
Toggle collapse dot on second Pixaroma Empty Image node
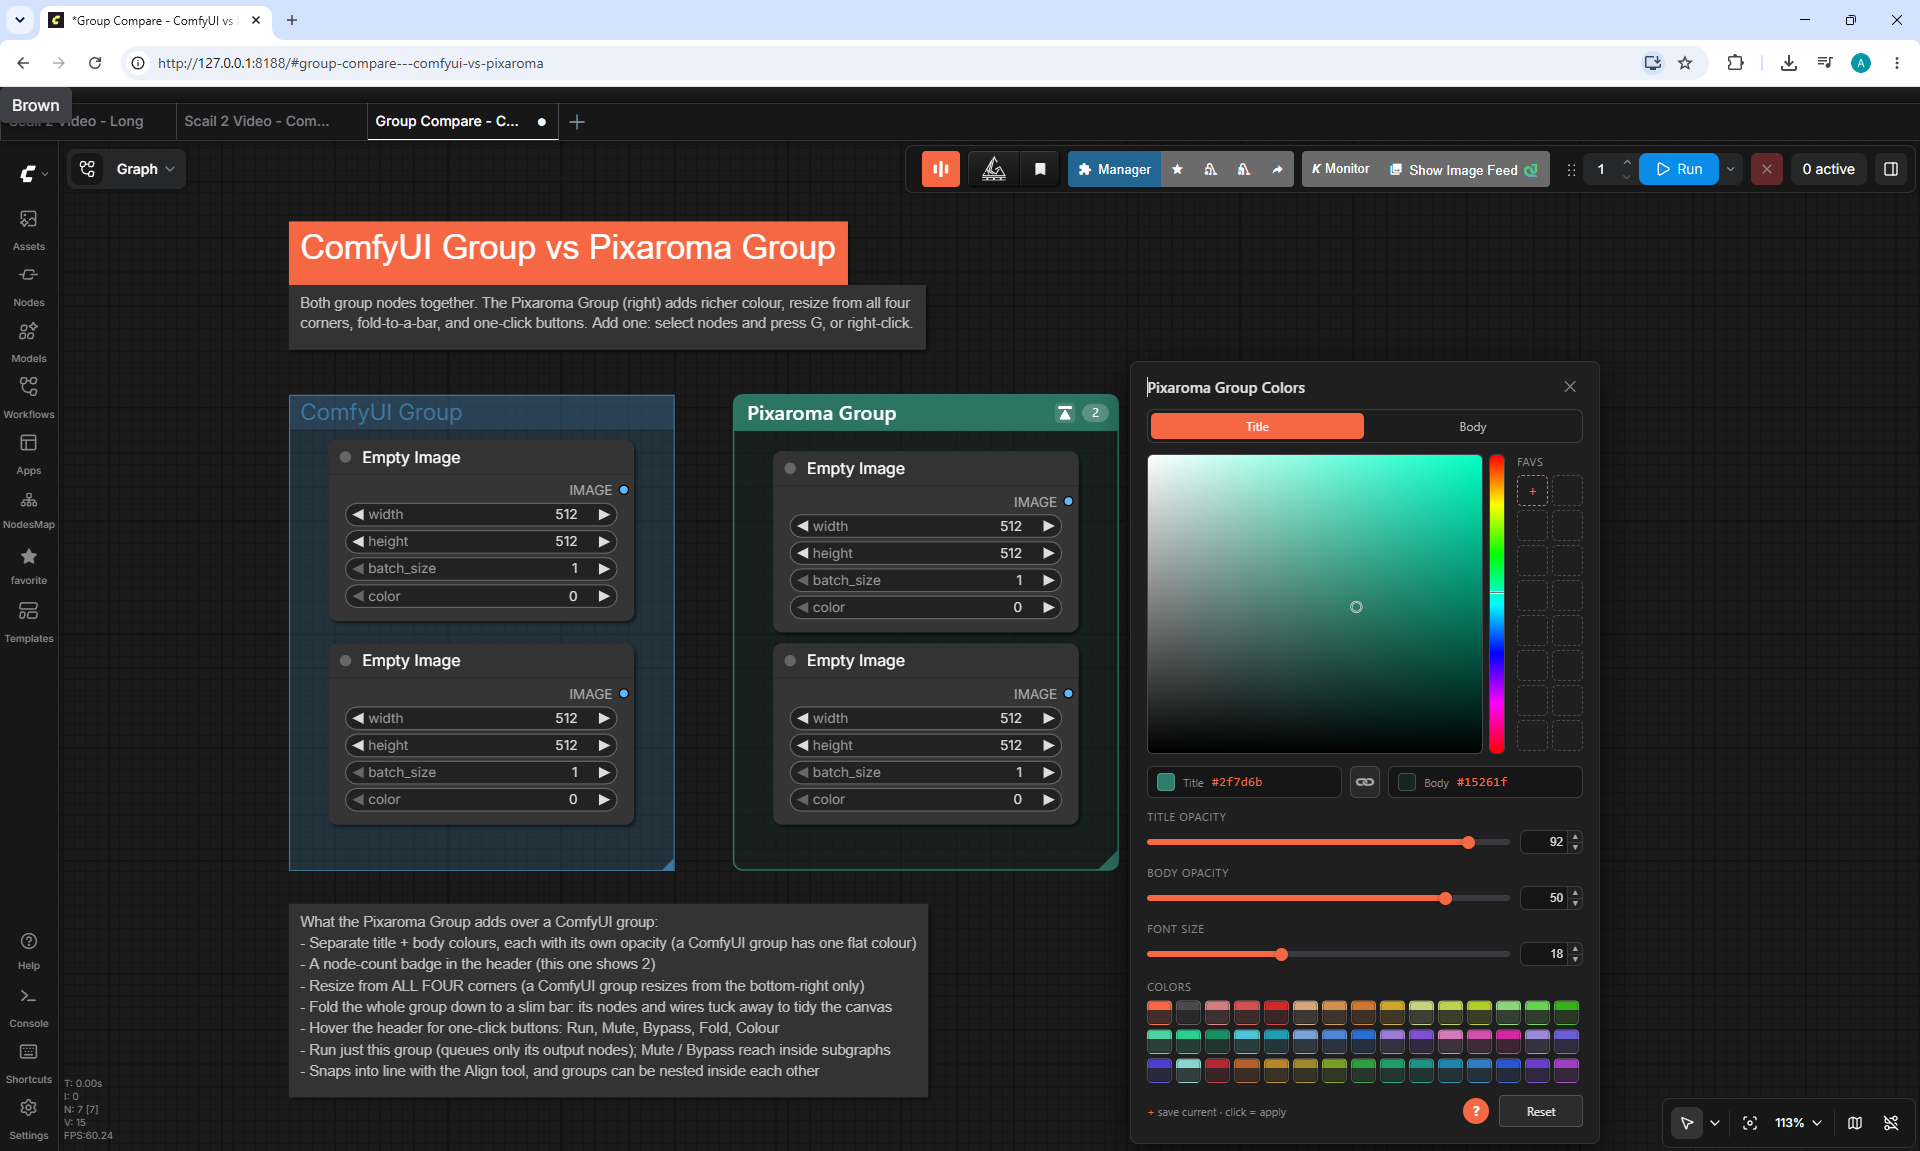(x=790, y=660)
